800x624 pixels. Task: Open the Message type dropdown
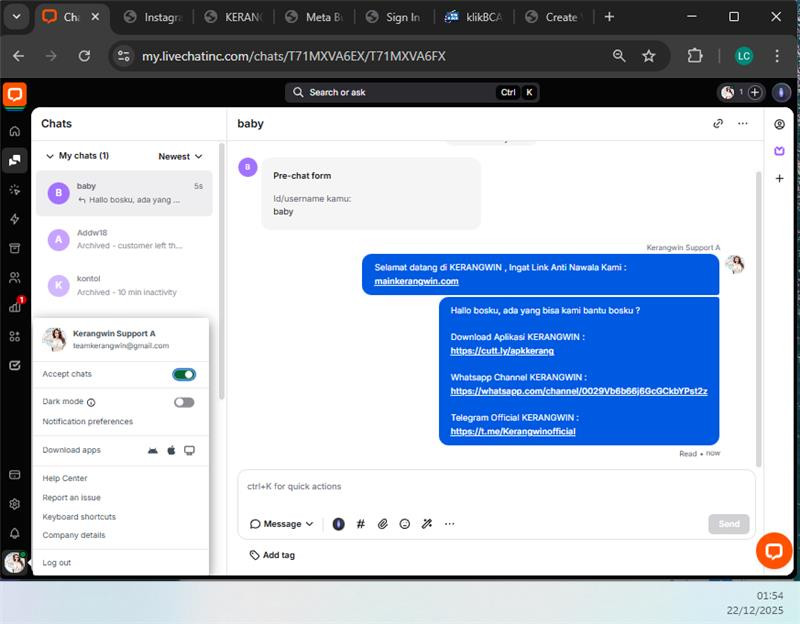(x=281, y=524)
